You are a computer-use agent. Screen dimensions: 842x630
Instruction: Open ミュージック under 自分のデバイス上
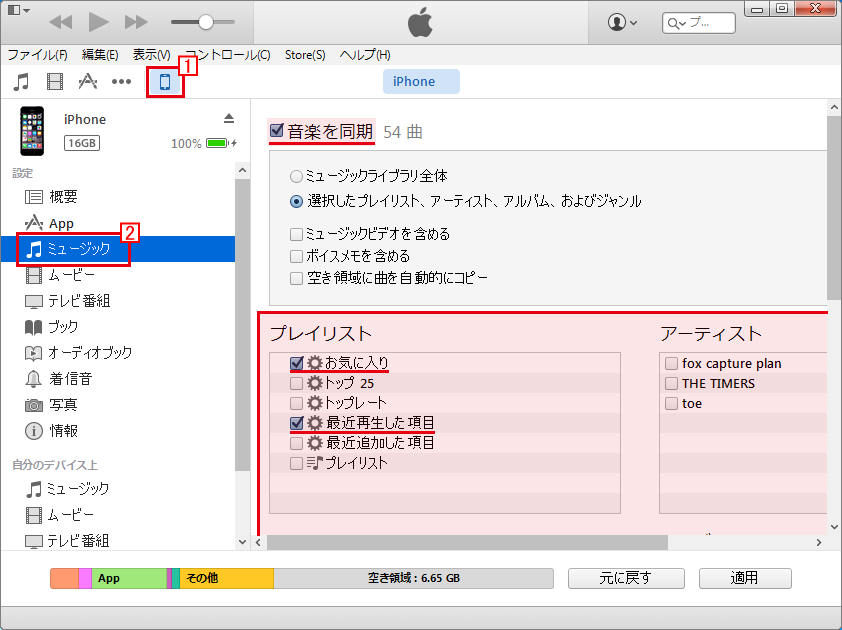pos(118,489)
